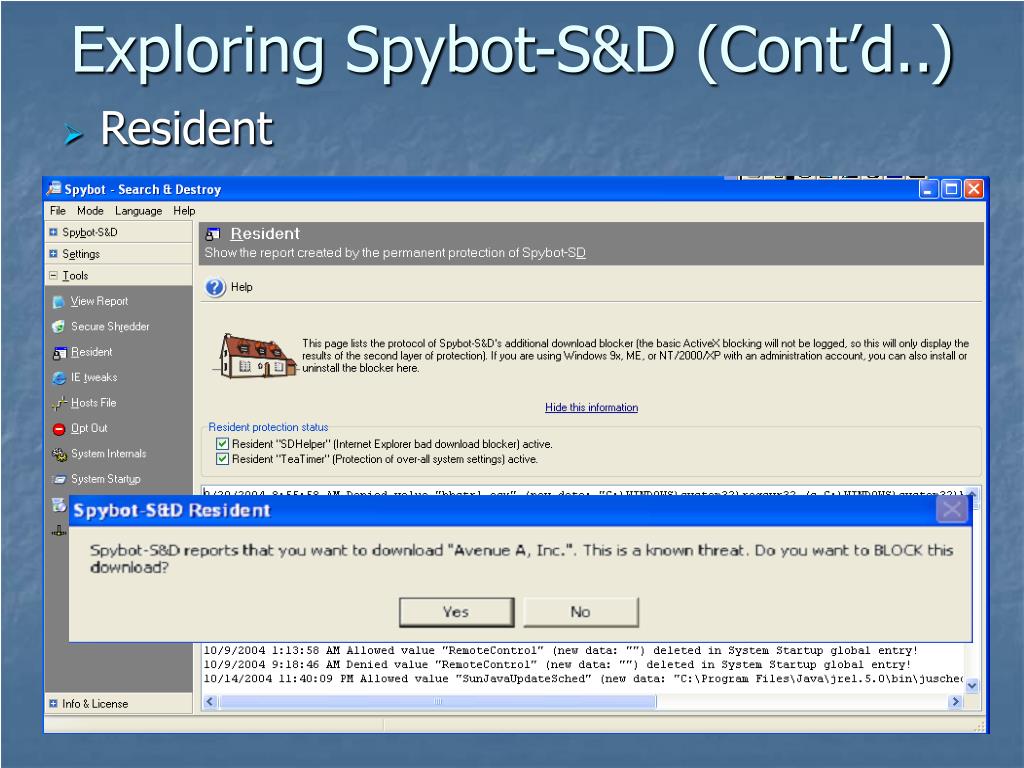Click the SunJavaUpdateSched log entry
Image resolution: width=1024 pixels, height=768 pixels.
(x=583, y=679)
